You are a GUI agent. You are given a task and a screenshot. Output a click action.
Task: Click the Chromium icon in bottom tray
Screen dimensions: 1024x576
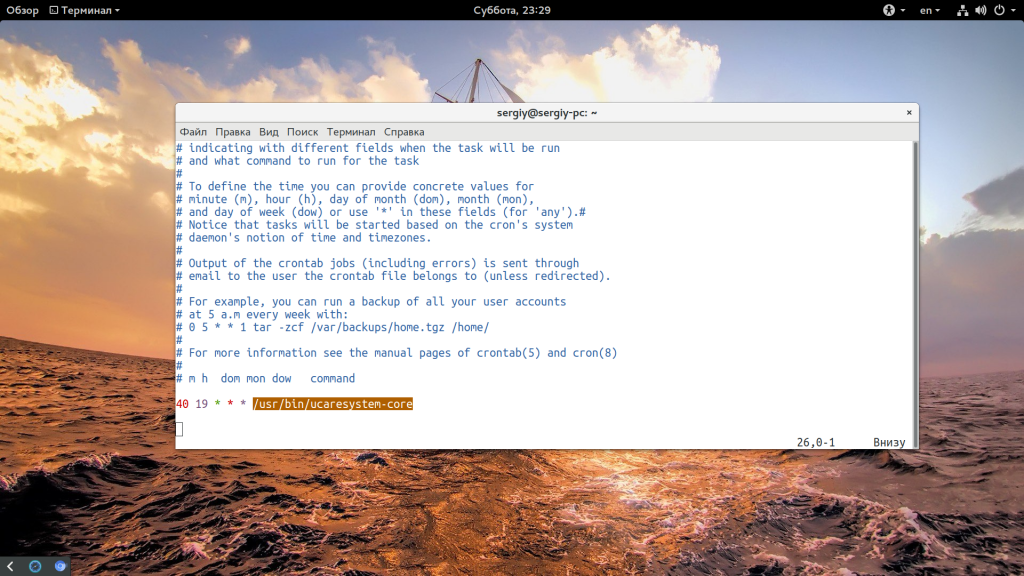click(x=60, y=566)
